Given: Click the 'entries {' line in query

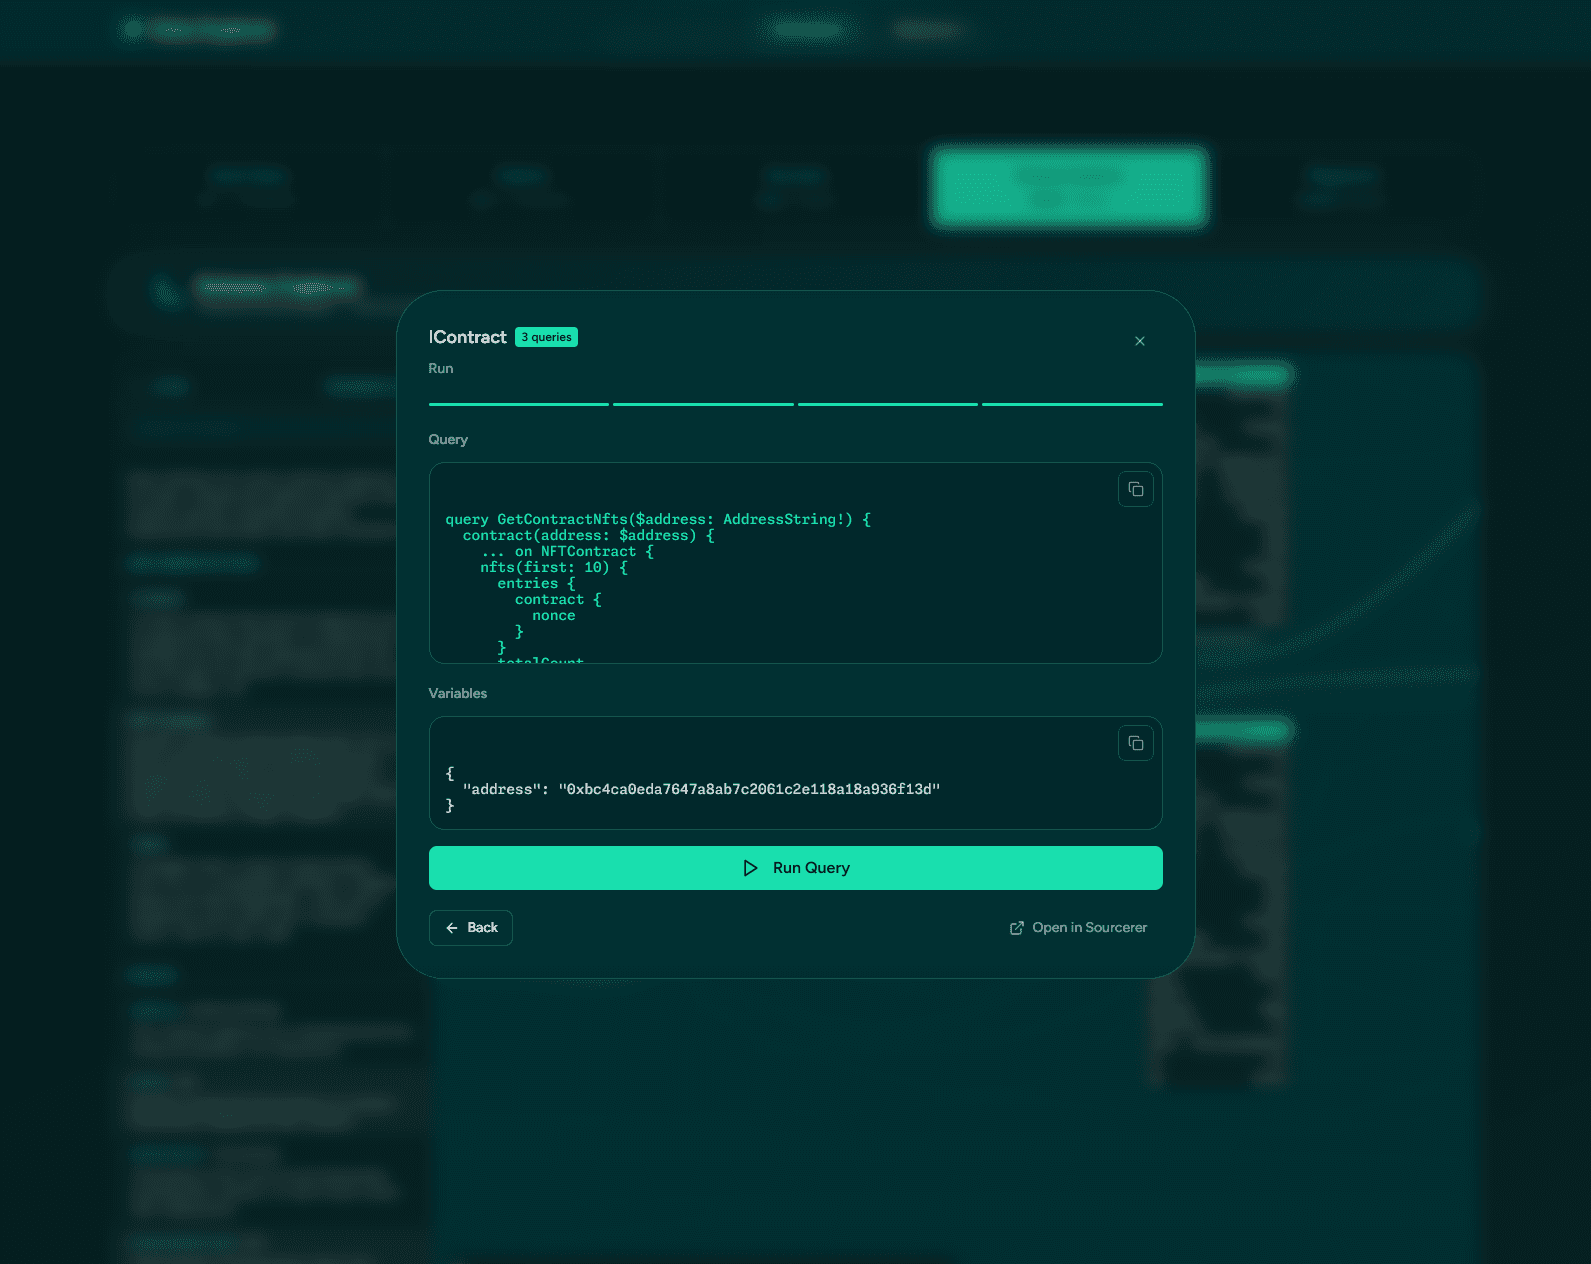Looking at the screenshot, I should (x=536, y=583).
